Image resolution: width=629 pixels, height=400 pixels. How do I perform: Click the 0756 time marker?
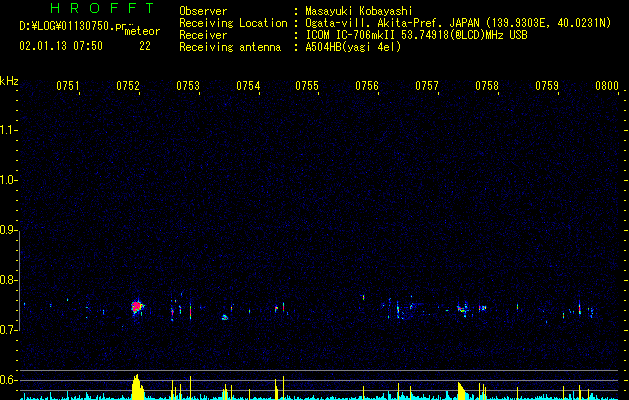click(x=367, y=86)
